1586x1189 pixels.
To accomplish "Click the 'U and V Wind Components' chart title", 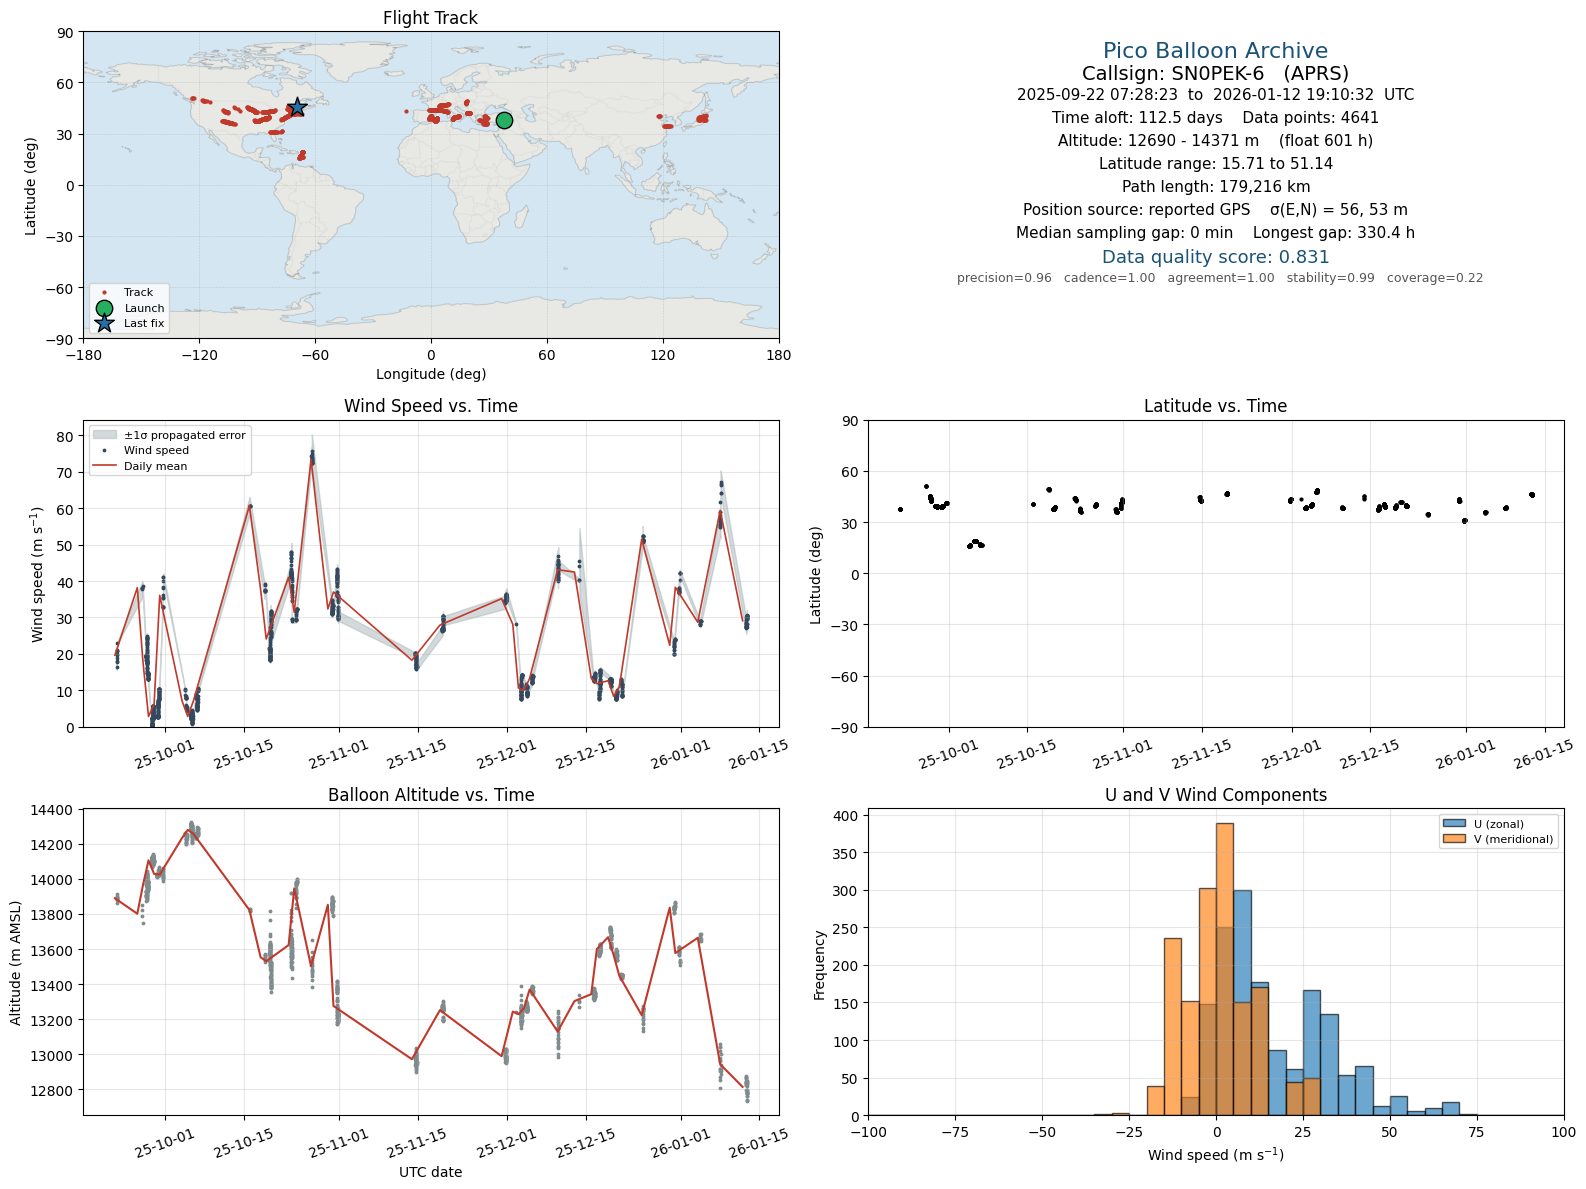I will pyautogui.click(x=1216, y=795).
